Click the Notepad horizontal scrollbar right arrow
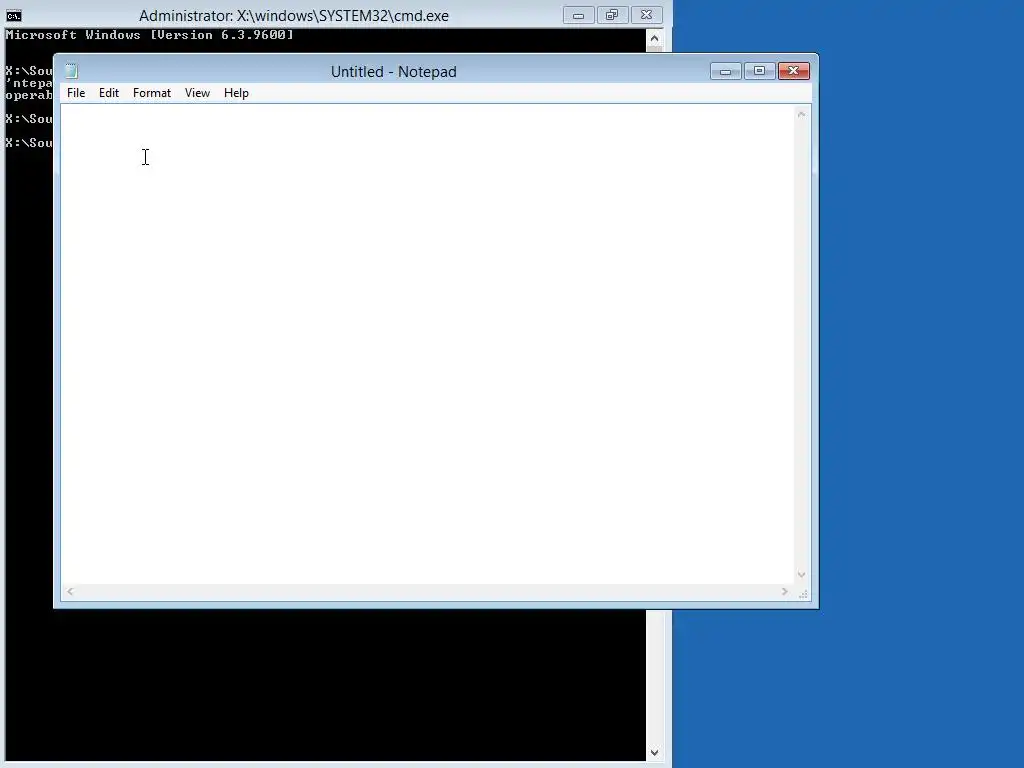 tap(784, 592)
